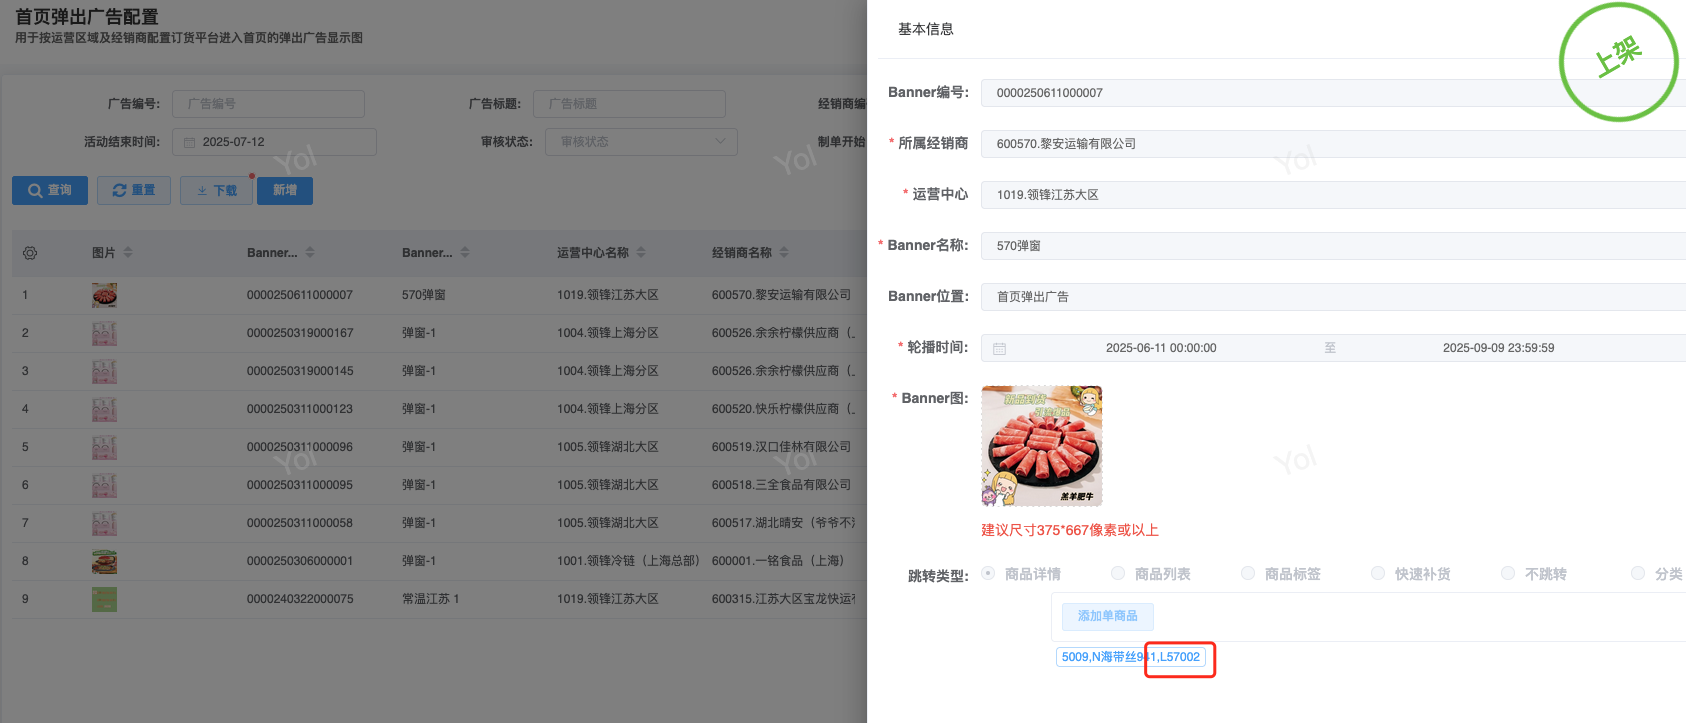Select the 分类 jump type
1686x723 pixels.
[x=1638, y=573]
